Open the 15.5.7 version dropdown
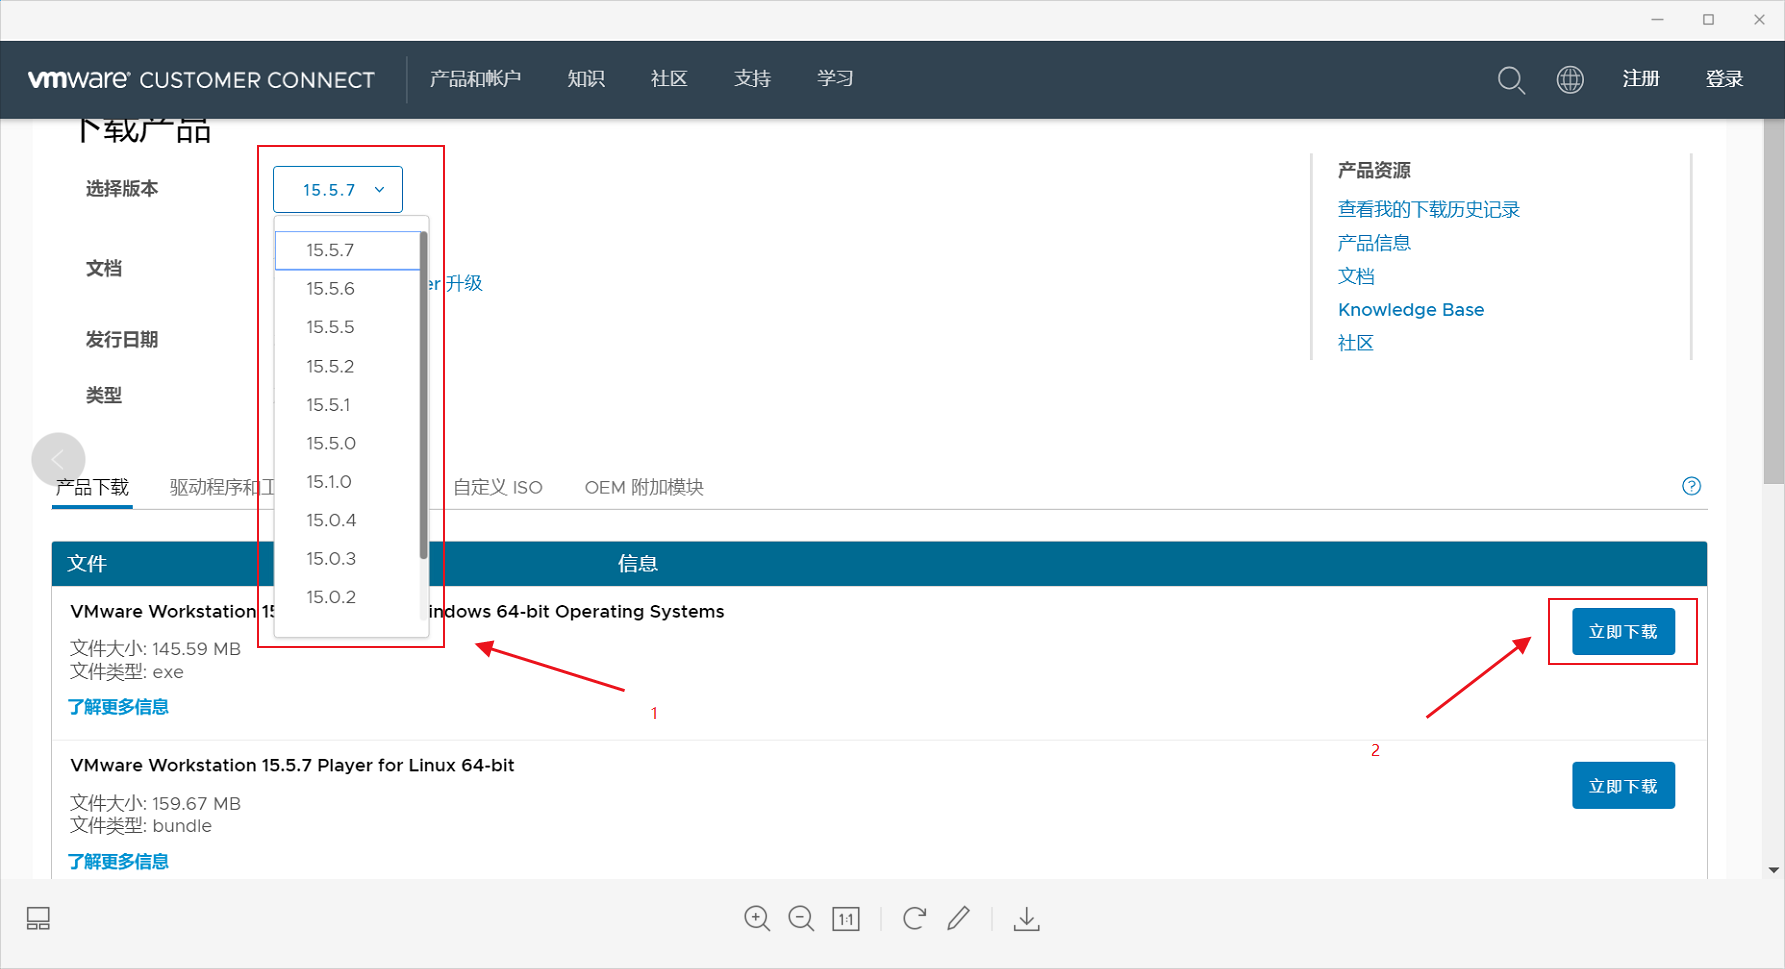The height and width of the screenshot is (969, 1785). point(338,189)
